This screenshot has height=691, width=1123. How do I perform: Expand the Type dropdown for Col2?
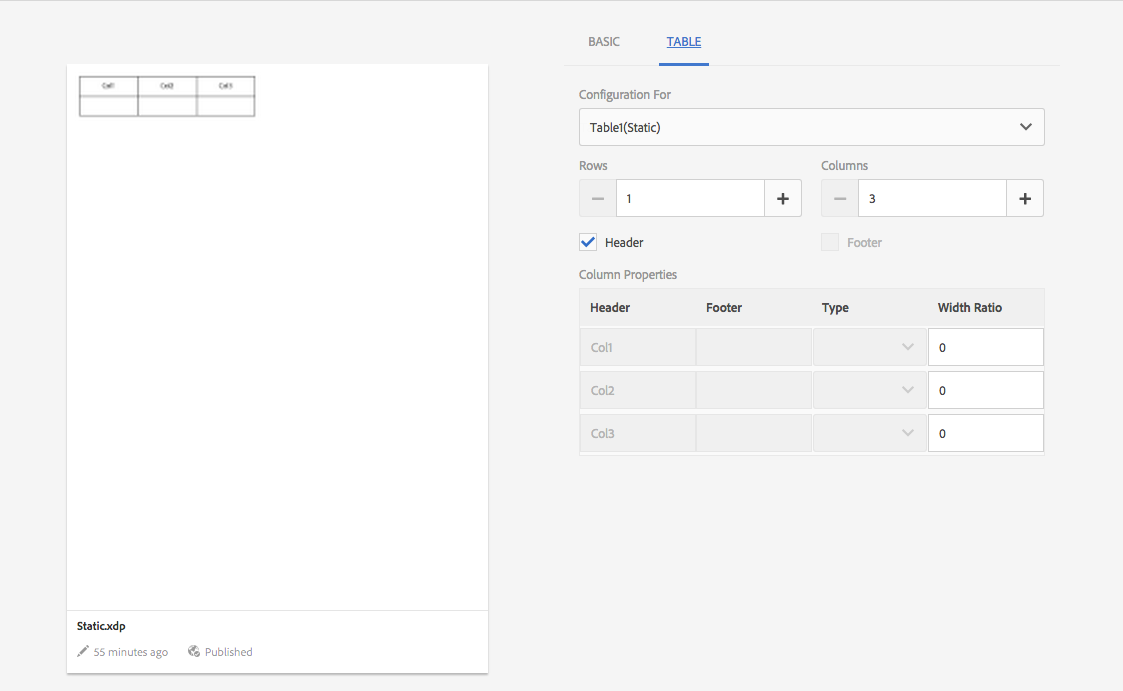click(x=869, y=390)
